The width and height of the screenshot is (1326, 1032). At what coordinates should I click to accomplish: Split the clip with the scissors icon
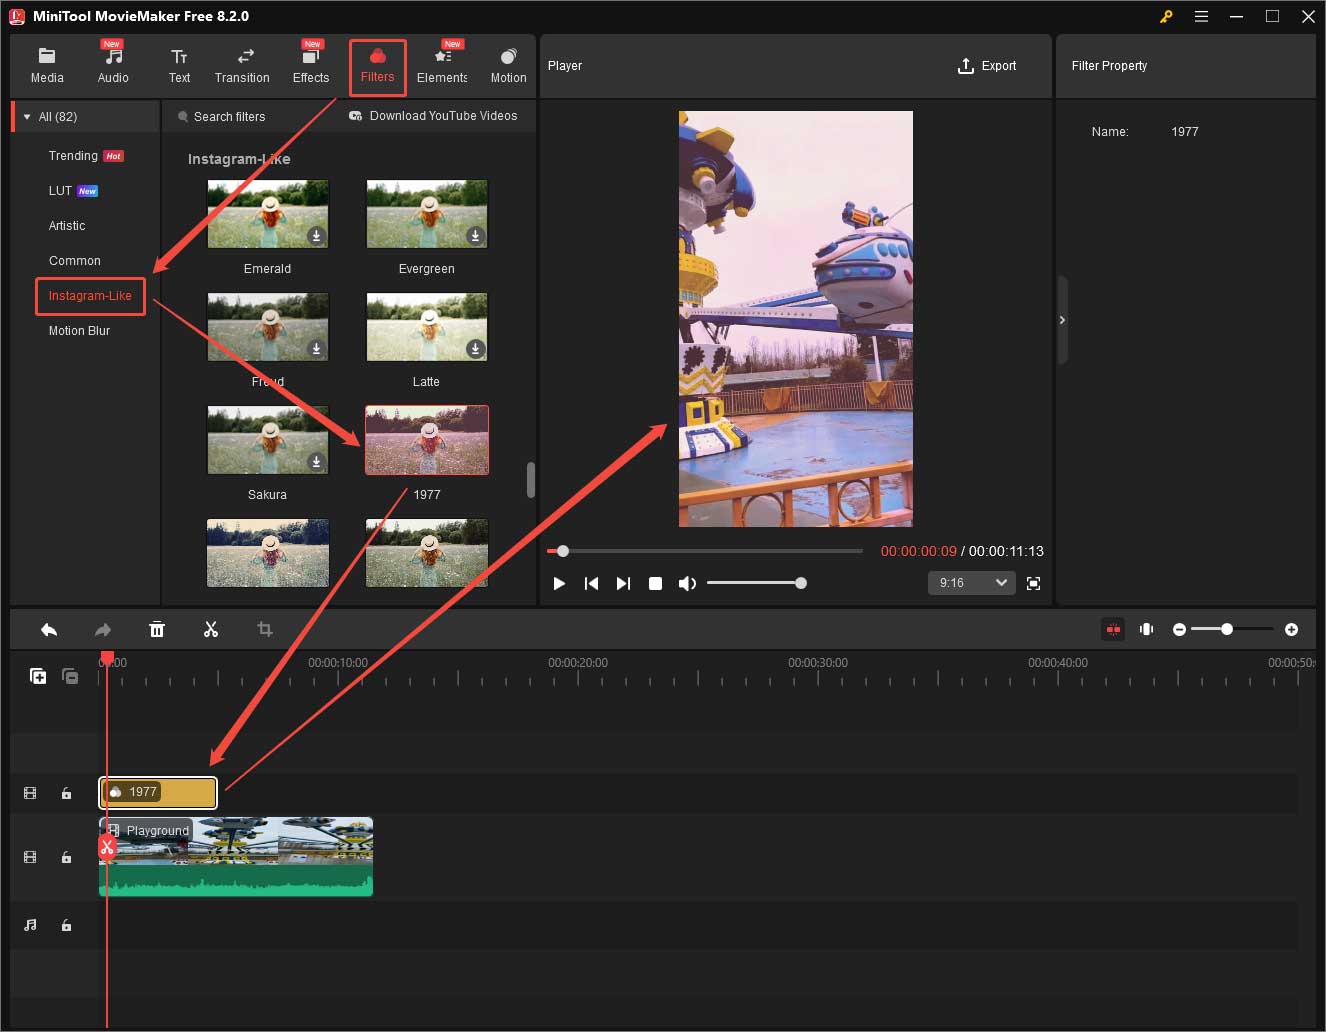click(x=211, y=629)
